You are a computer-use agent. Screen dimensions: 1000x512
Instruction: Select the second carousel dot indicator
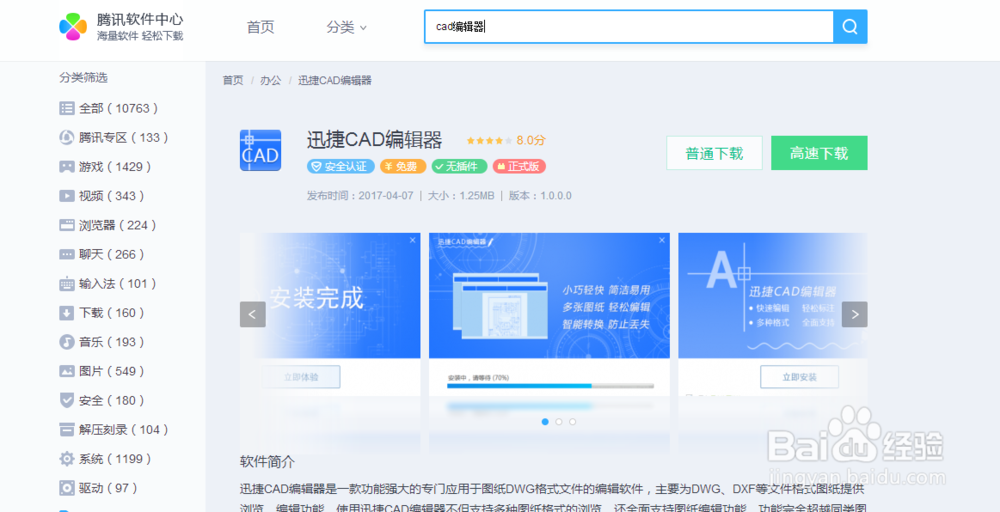point(559,421)
